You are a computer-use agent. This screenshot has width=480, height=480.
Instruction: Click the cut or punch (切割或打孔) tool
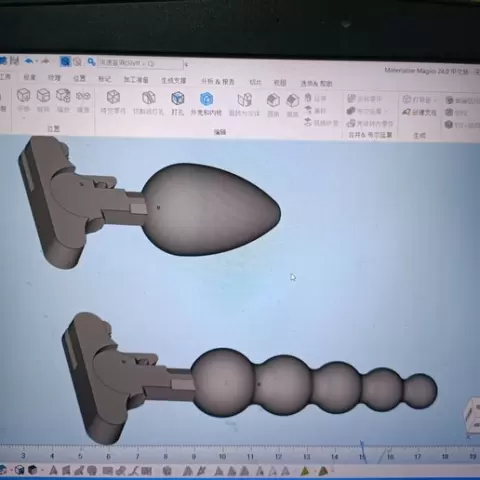tap(149, 103)
